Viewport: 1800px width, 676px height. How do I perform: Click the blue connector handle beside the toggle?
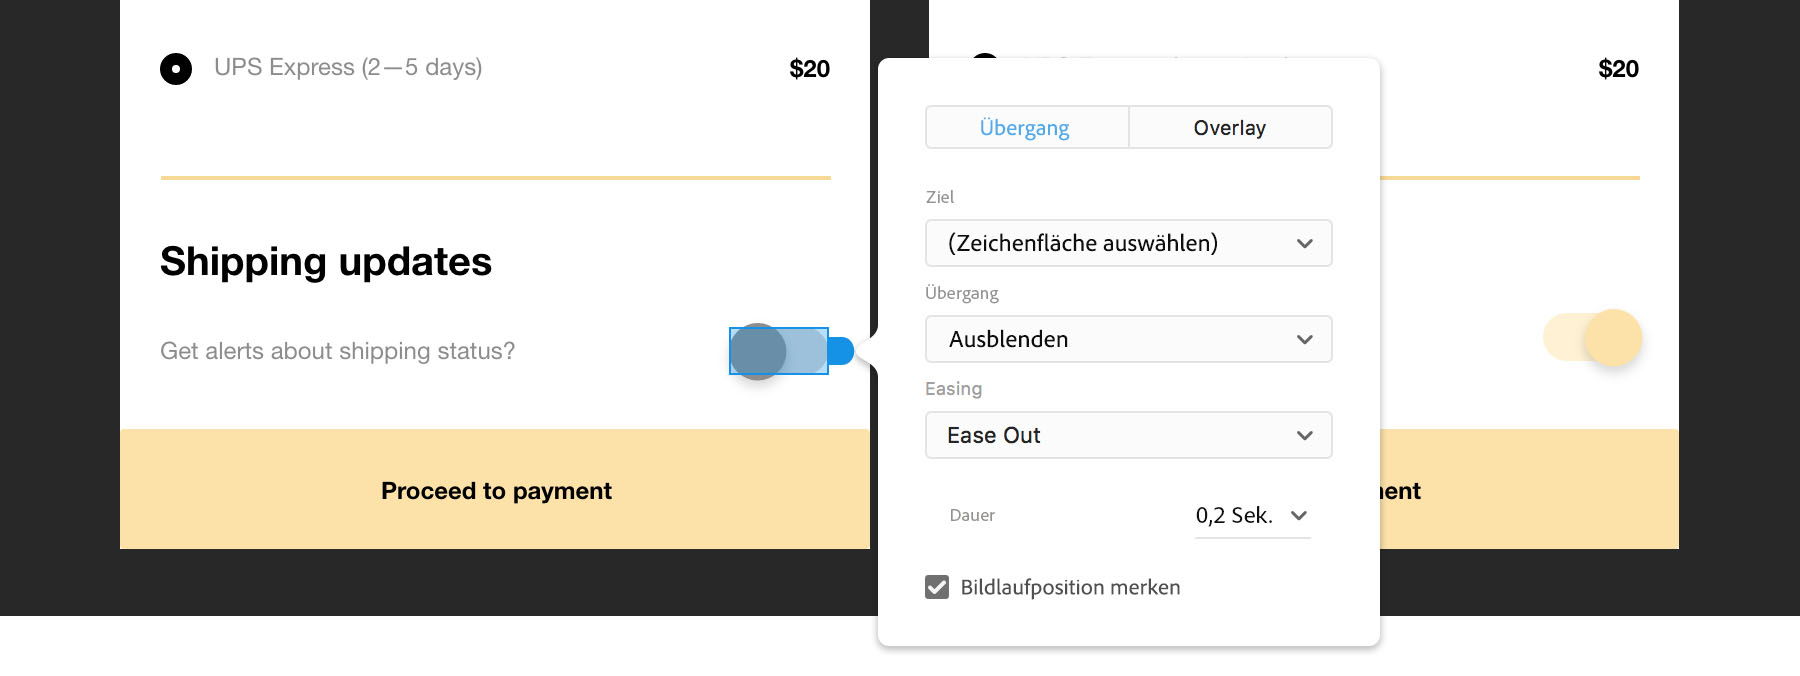click(842, 351)
